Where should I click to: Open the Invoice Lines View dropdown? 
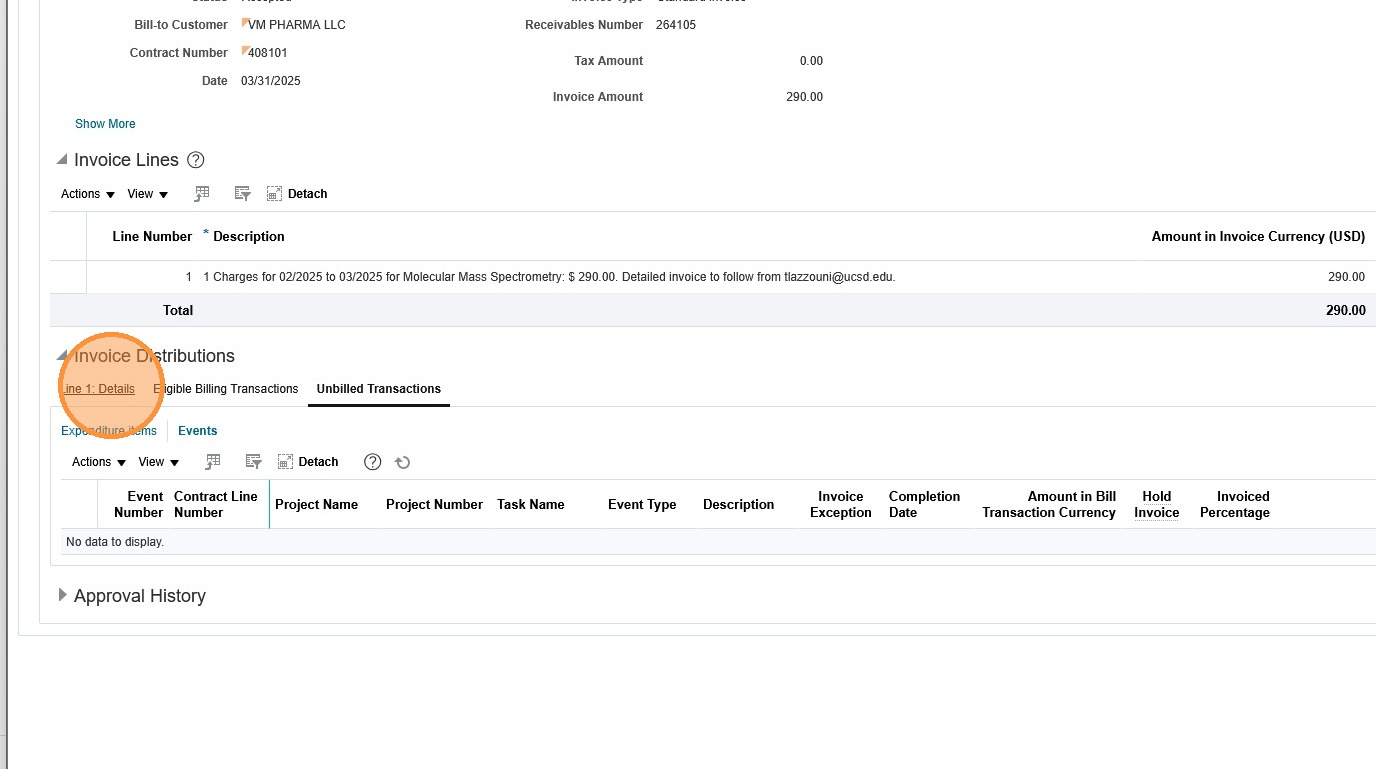[x=148, y=194]
